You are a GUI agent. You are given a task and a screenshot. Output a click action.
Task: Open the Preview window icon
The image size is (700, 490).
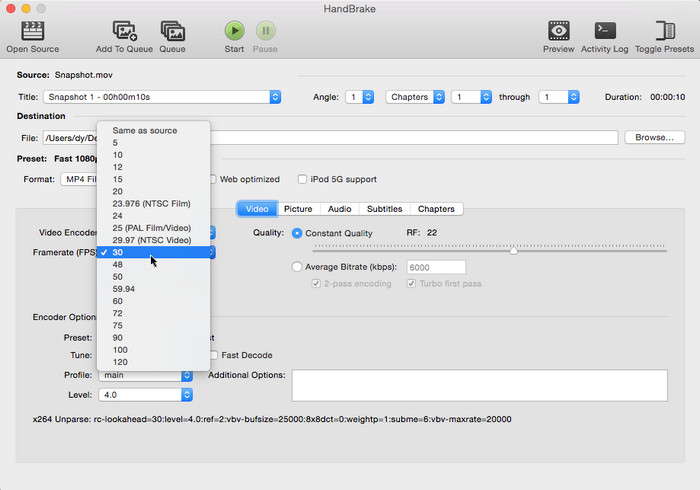(x=558, y=31)
